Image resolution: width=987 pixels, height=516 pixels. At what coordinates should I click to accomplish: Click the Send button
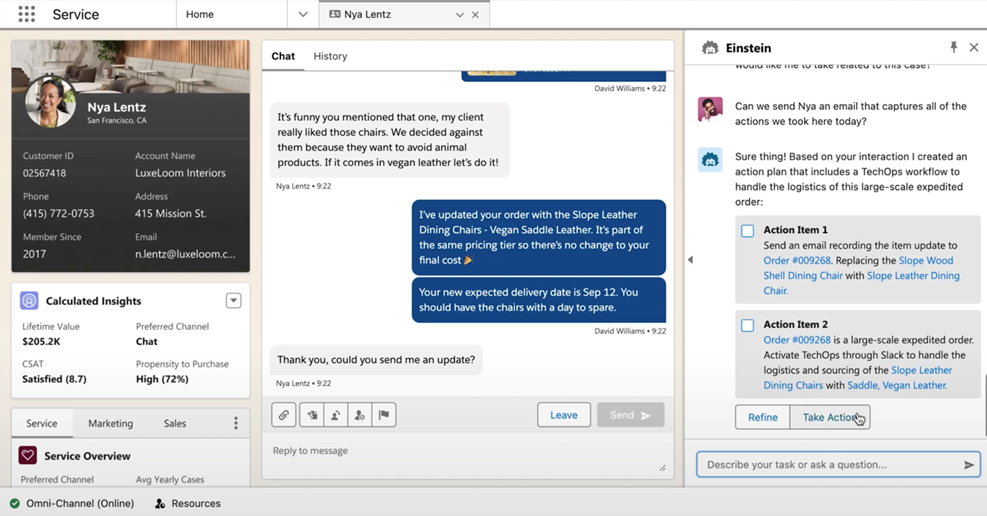click(x=630, y=415)
